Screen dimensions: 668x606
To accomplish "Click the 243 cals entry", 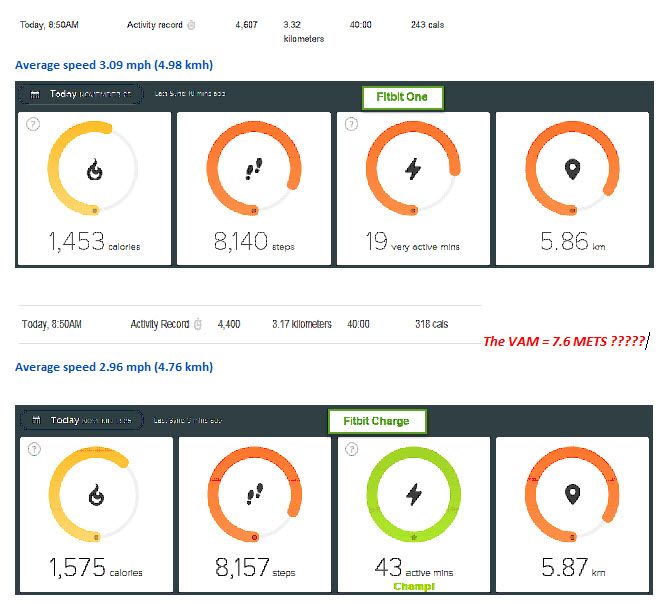I will 427,25.
